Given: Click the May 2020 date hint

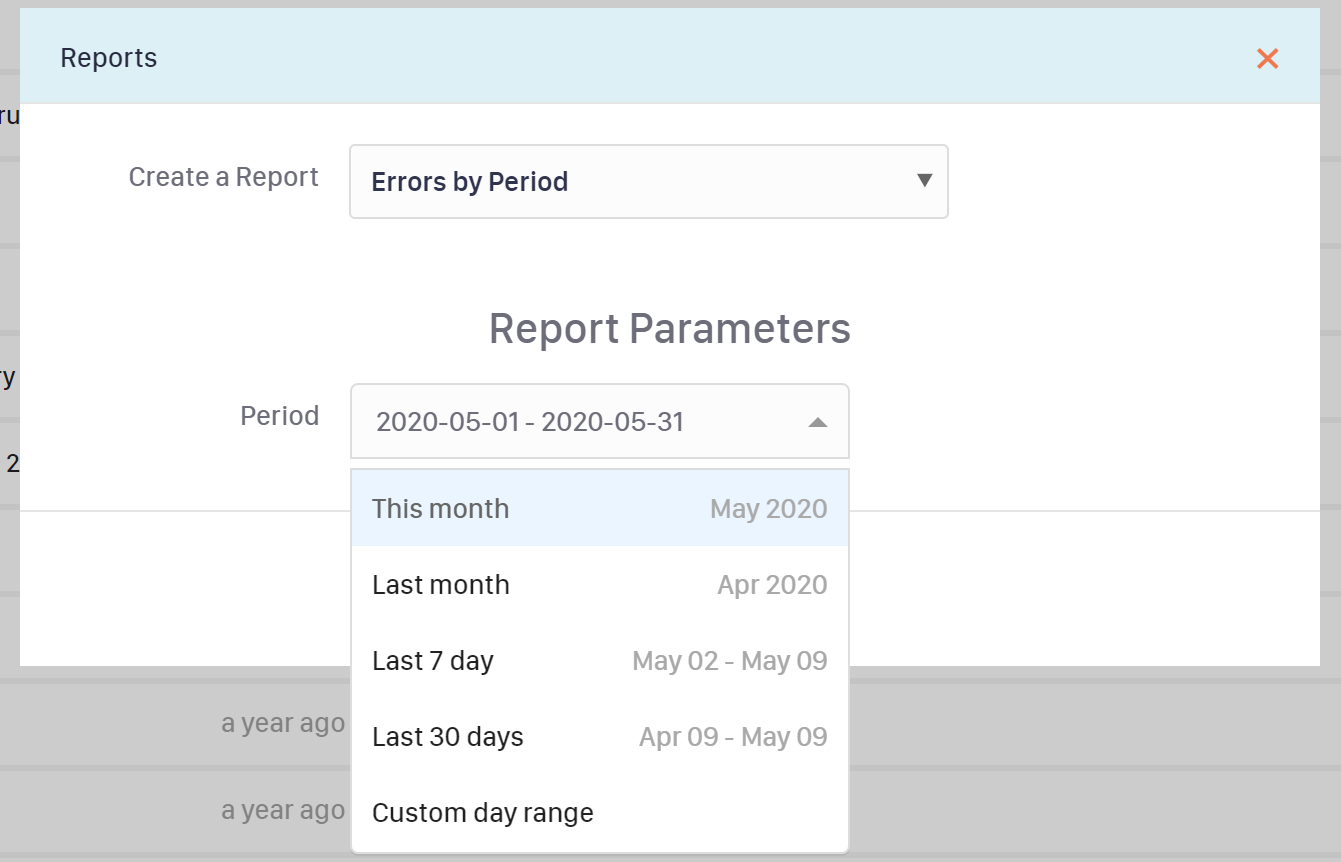Looking at the screenshot, I should tap(768, 509).
